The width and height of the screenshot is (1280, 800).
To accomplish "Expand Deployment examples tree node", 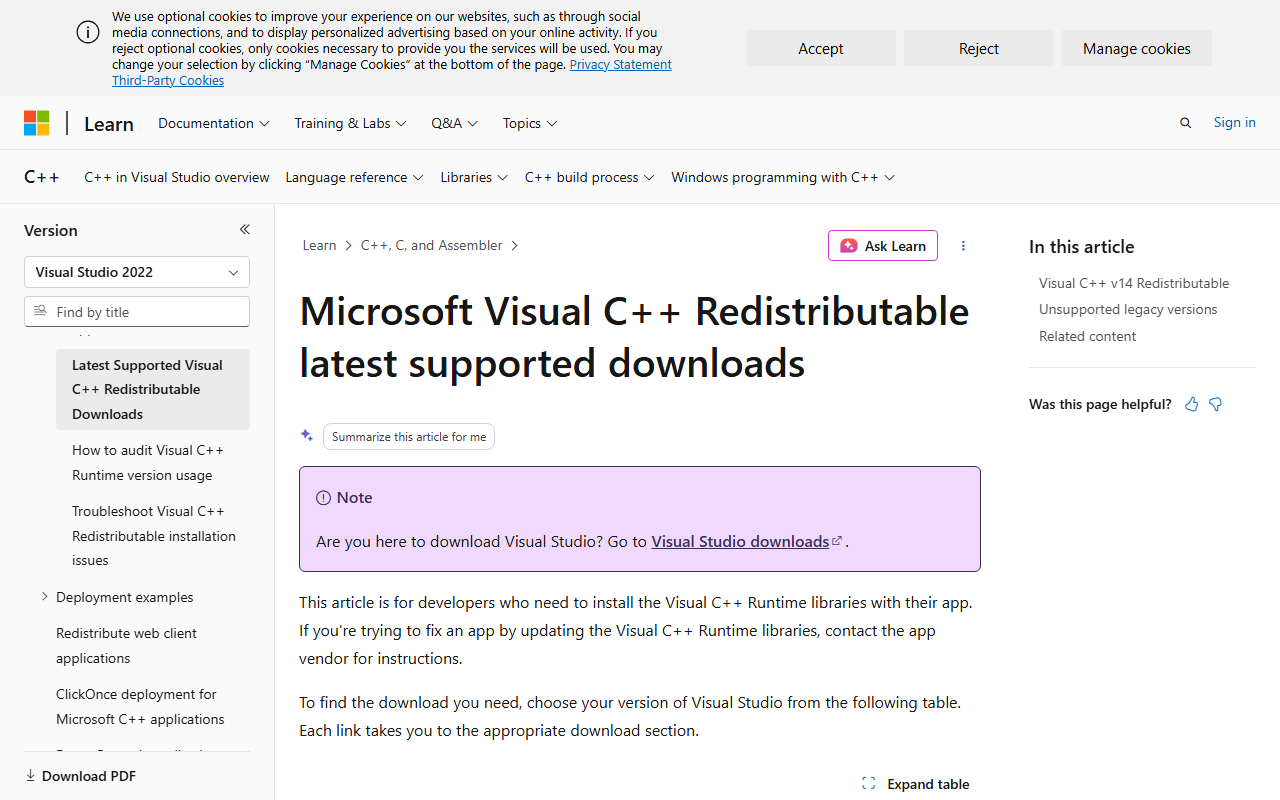I will click(44, 597).
